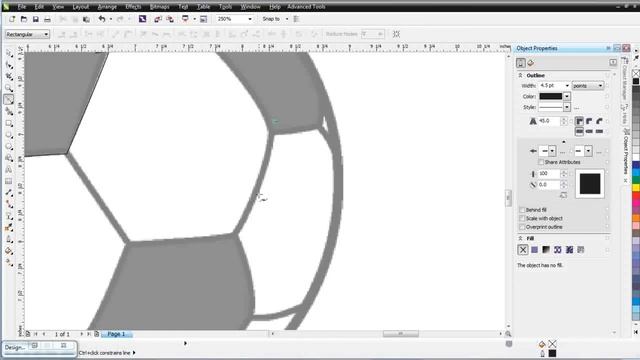Viewport: 640px width, 360px height.
Task: Open Rectangular selection mode dropdown
Action: 27,34
